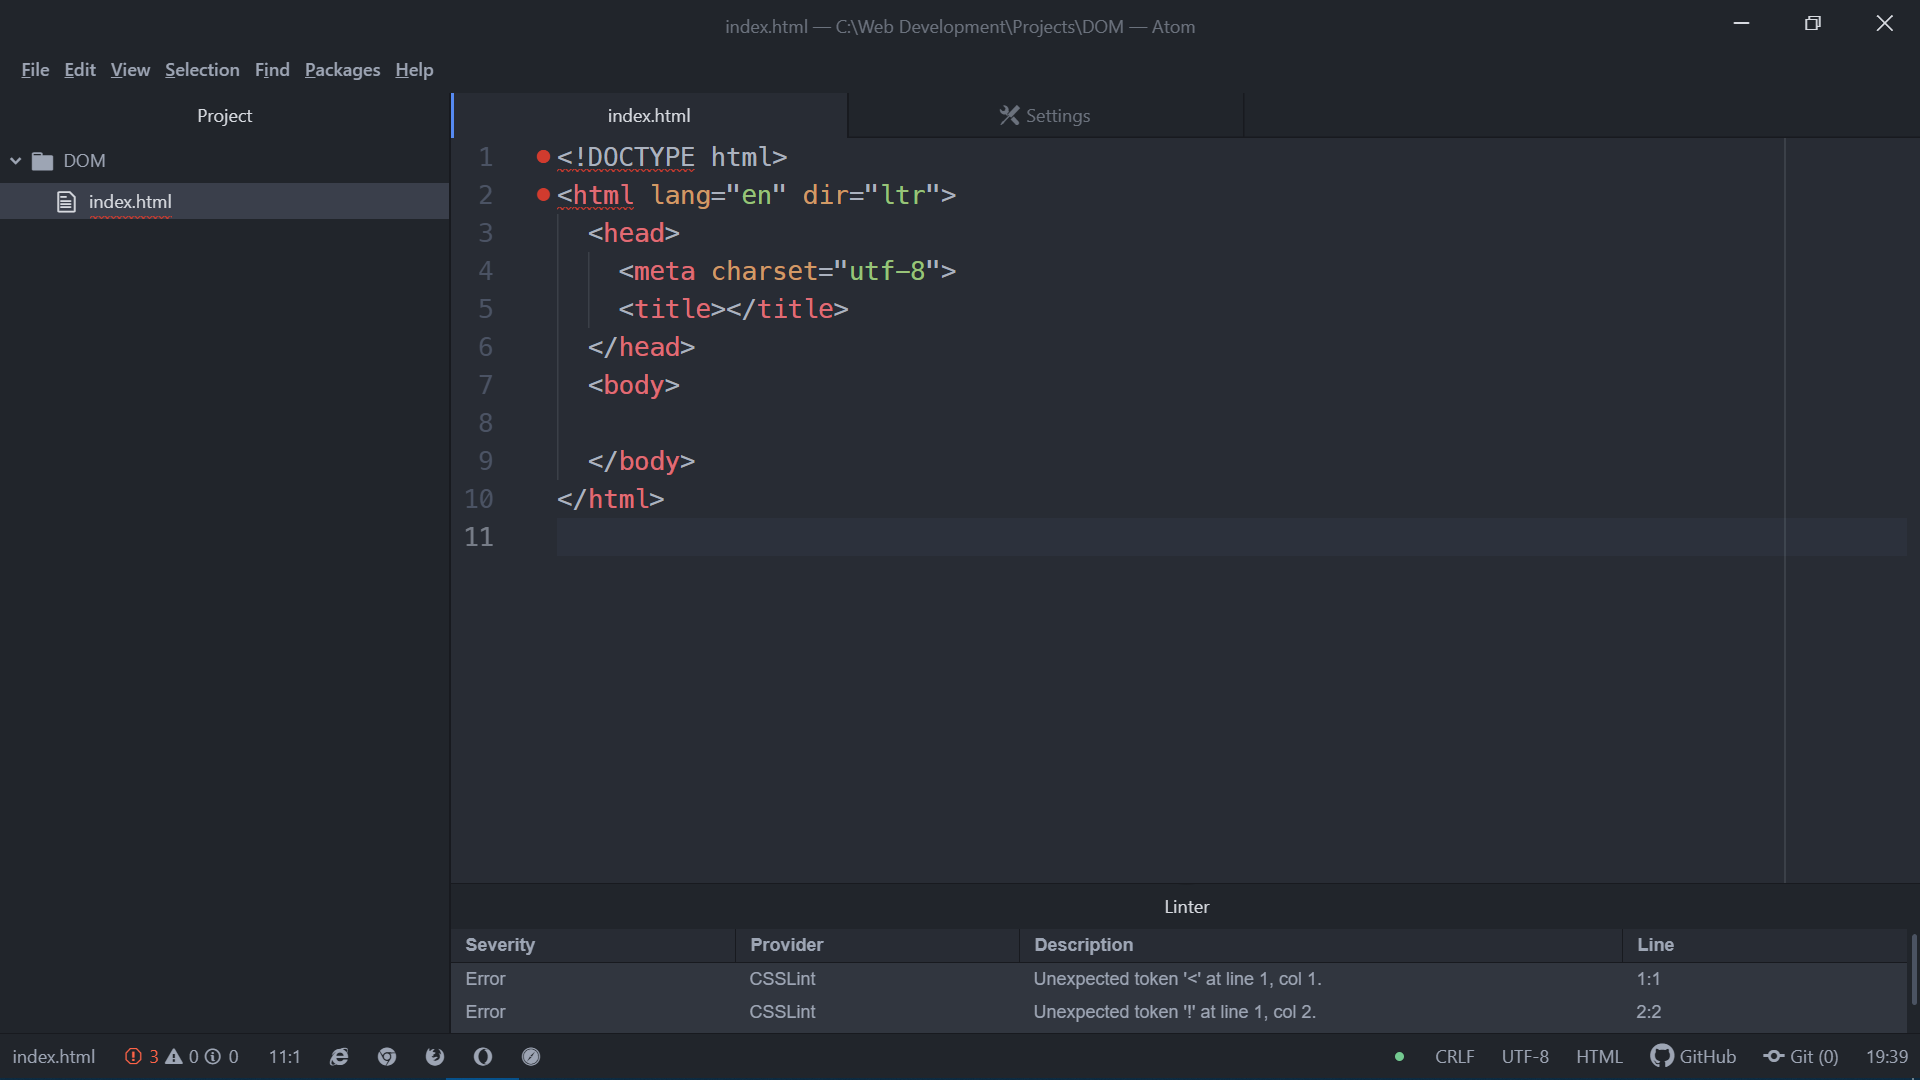Select index.html in the project tree
The width and height of the screenshot is (1920, 1080).
point(130,202)
